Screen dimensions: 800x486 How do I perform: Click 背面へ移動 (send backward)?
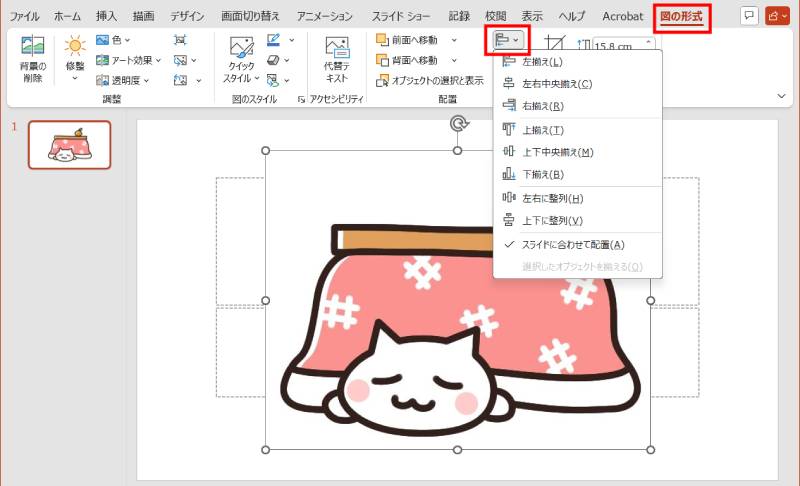click(x=407, y=60)
